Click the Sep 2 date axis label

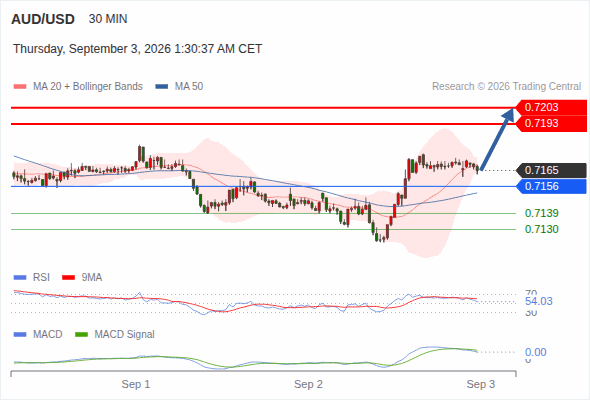309,384
